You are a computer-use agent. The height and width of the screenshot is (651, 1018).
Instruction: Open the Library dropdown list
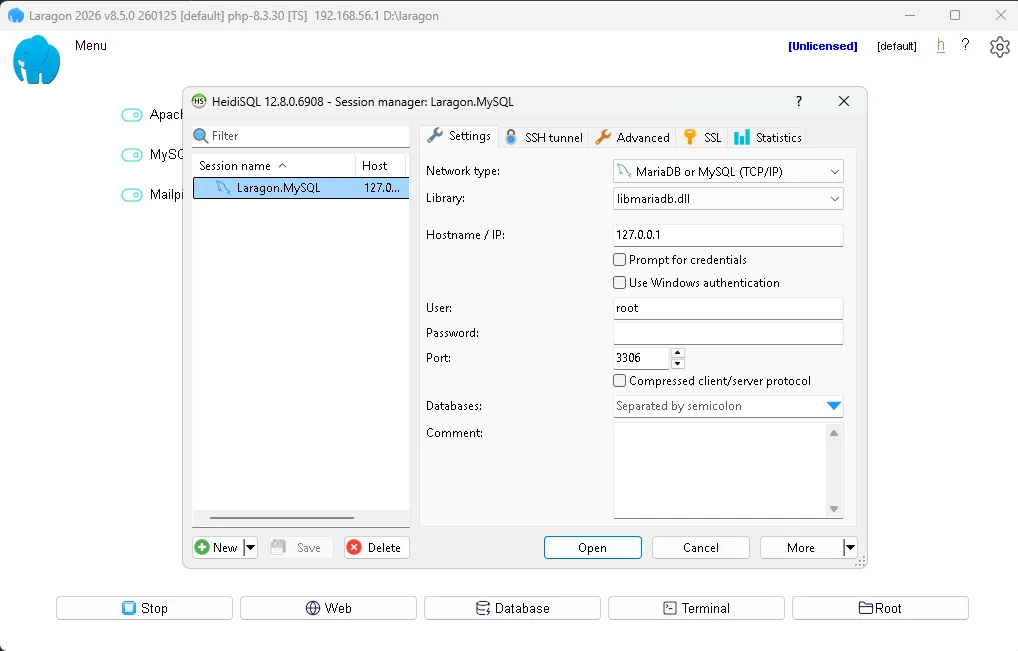coord(834,199)
